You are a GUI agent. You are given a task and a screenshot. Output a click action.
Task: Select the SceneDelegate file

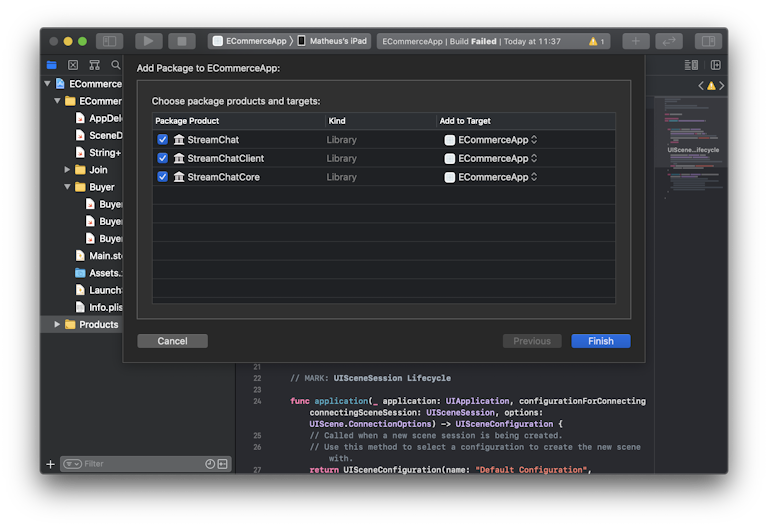pos(98,135)
